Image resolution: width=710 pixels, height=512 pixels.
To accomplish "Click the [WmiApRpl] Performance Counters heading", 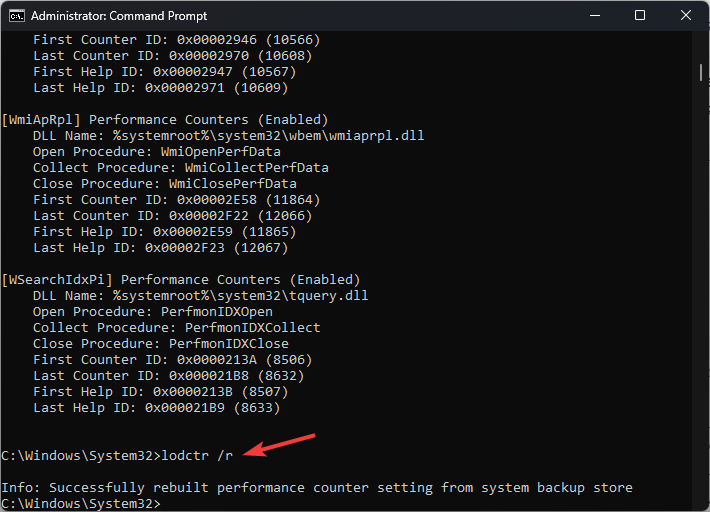I will click(x=179, y=119).
